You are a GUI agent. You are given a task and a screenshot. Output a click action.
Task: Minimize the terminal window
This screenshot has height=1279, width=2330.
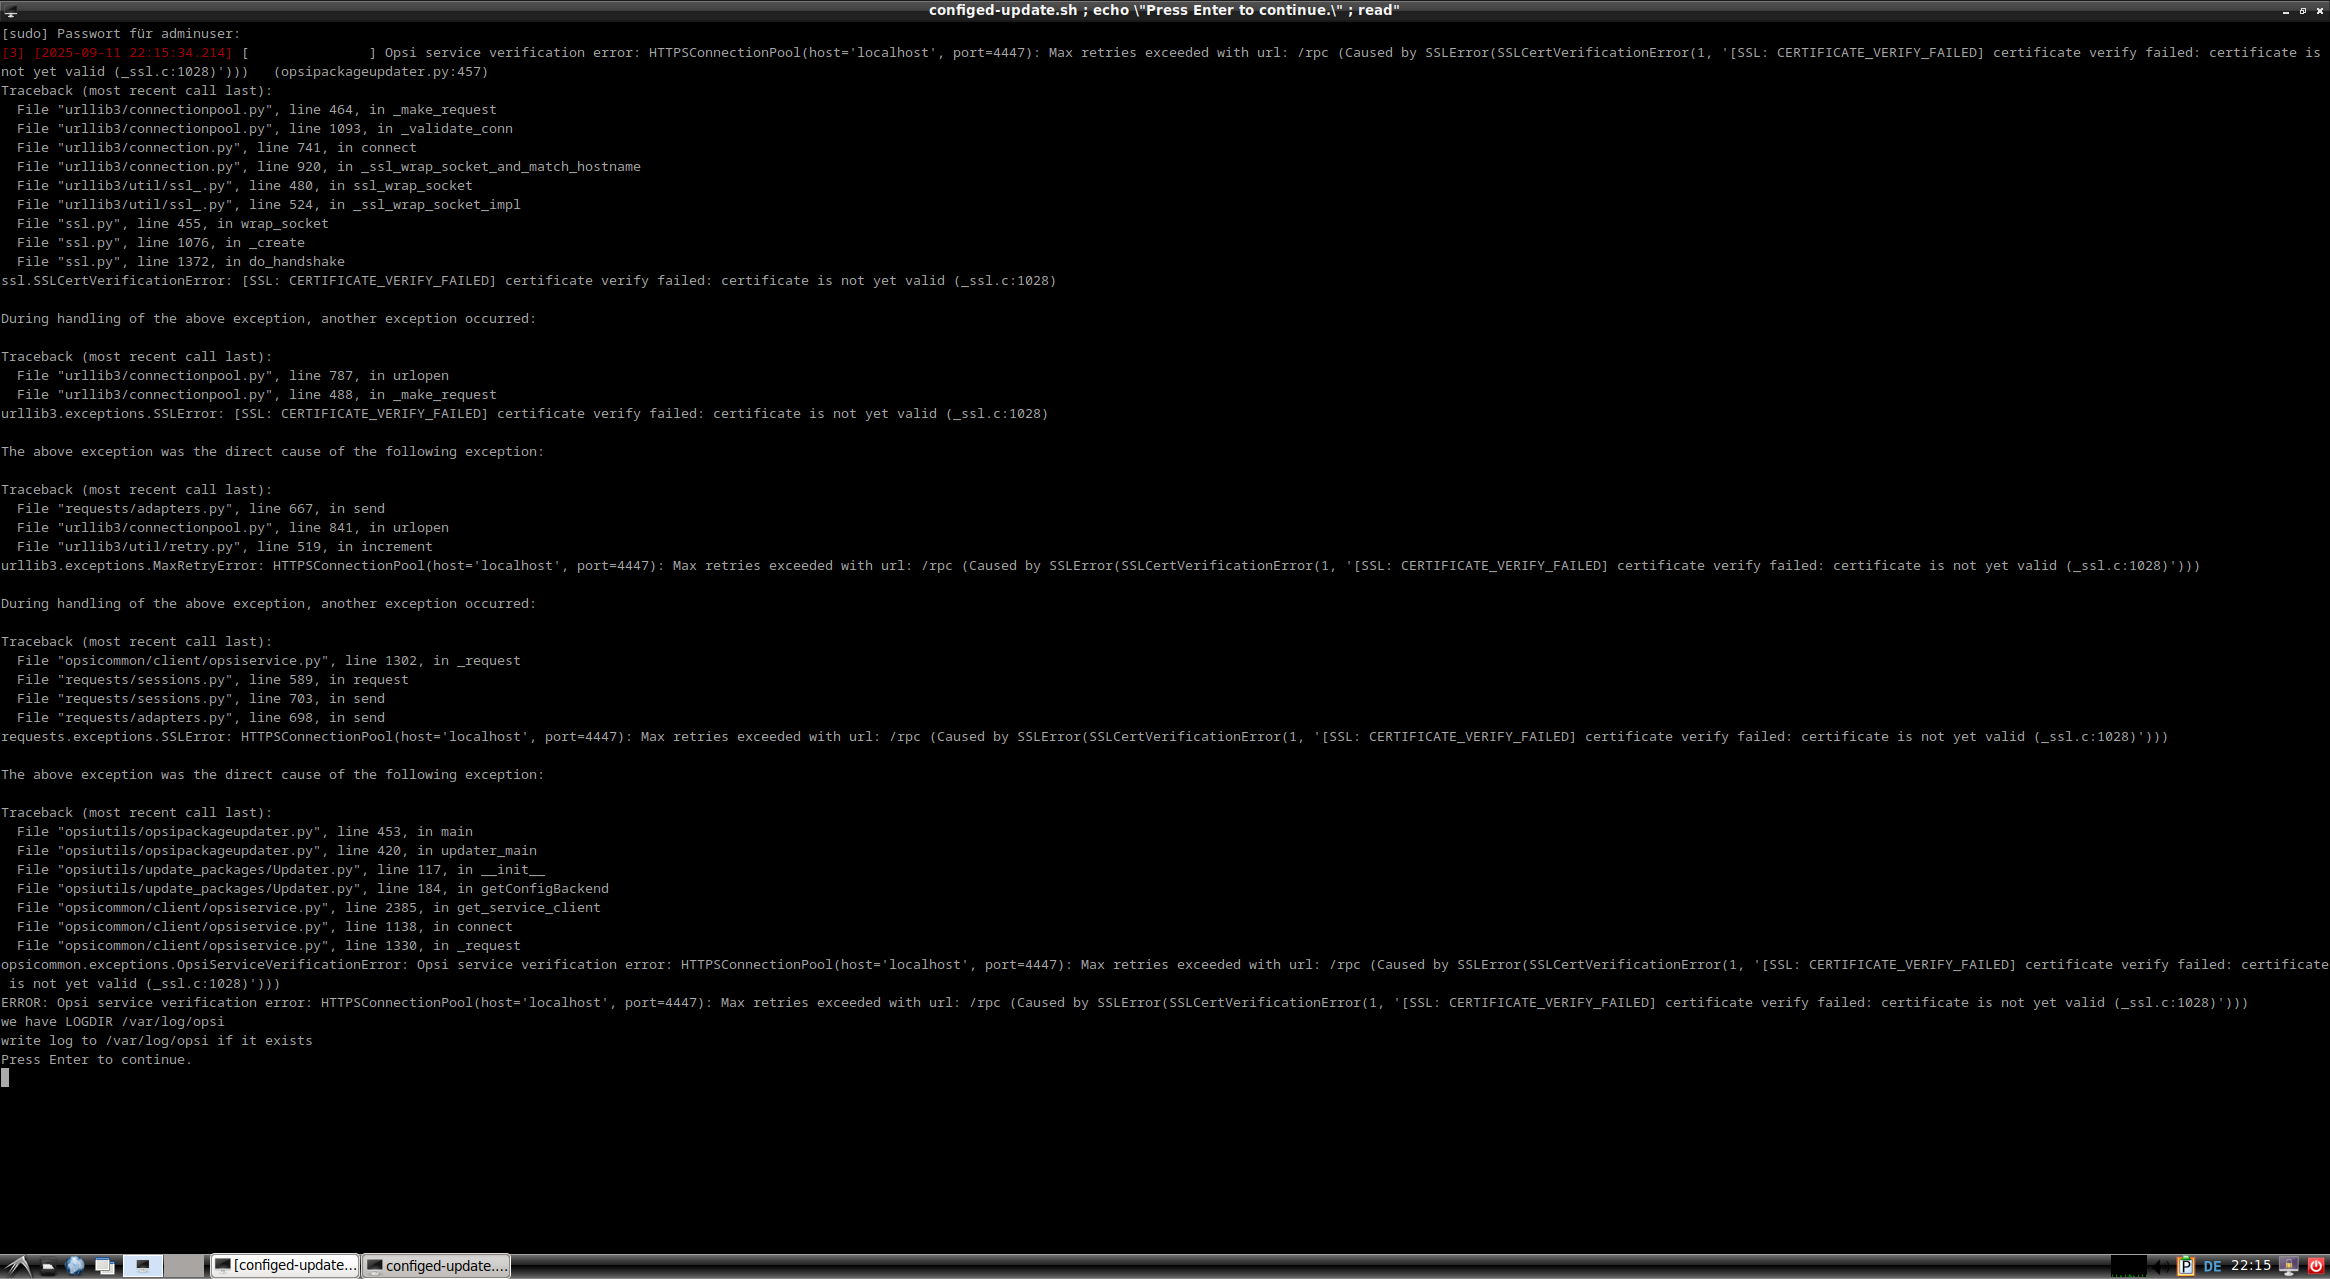click(2285, 11)
